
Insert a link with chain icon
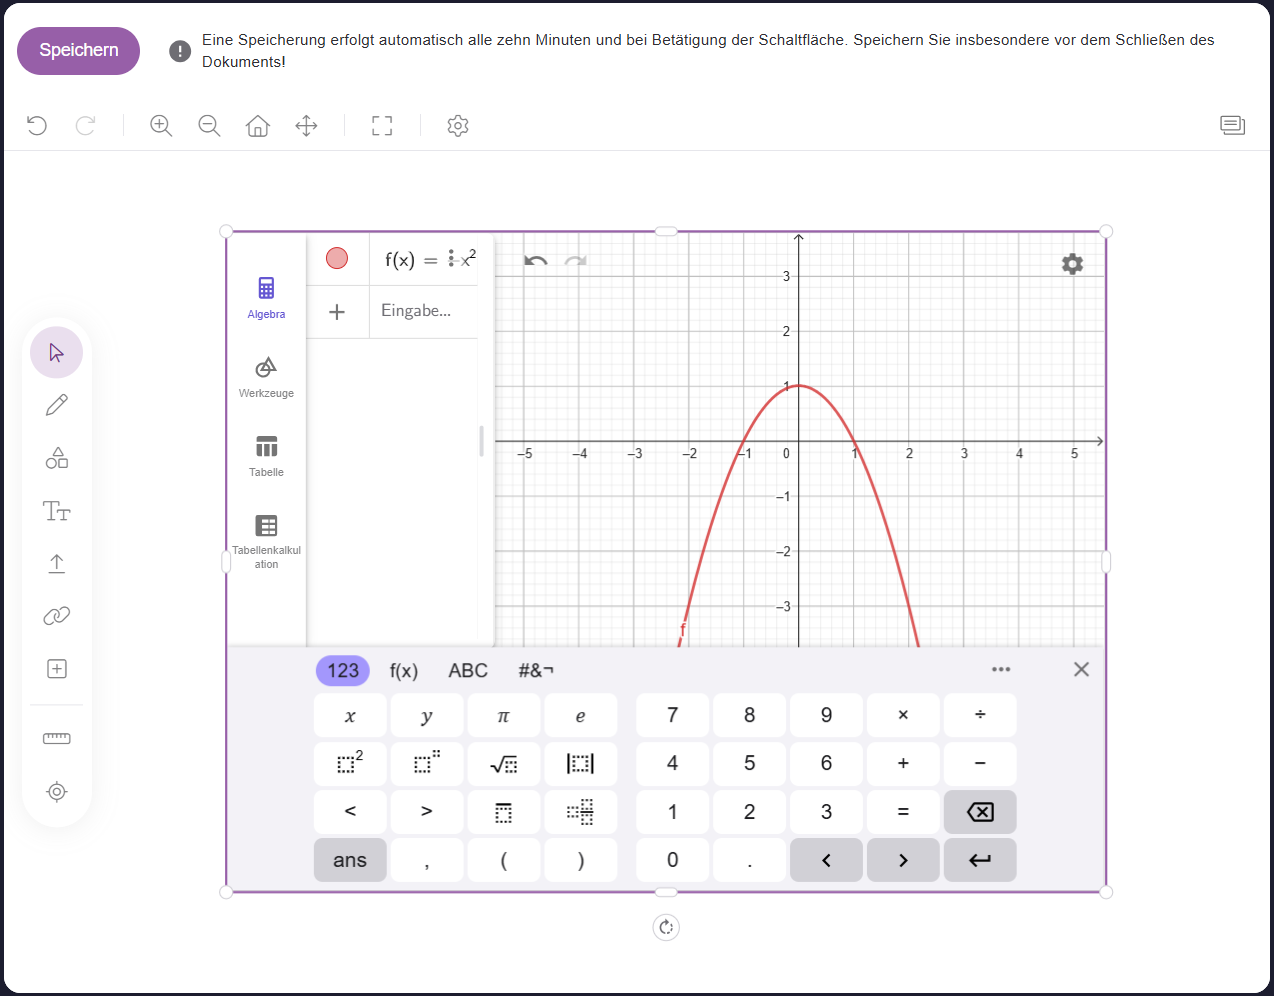57,616
